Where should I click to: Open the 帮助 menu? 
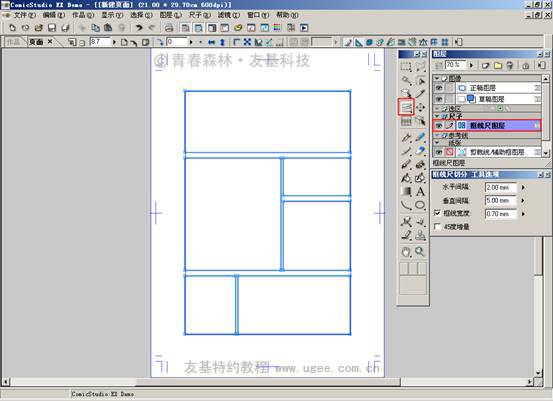[x=287, y=15]
